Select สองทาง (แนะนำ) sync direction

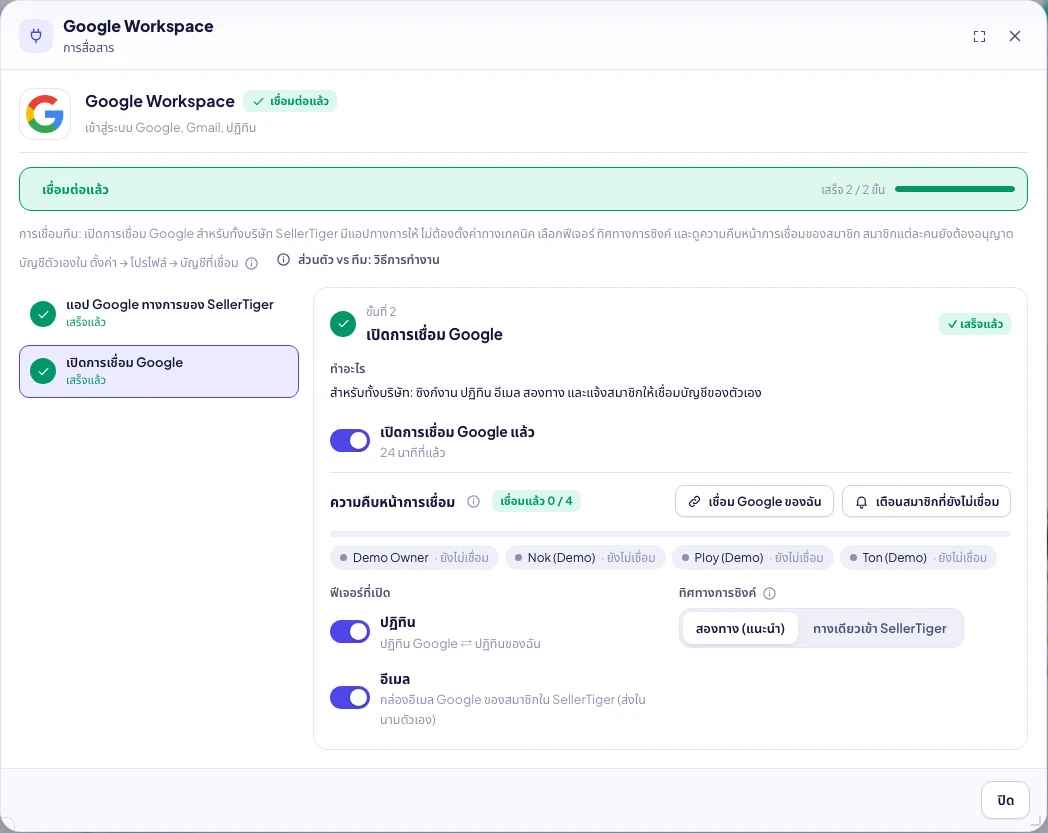tap(740, 628)
